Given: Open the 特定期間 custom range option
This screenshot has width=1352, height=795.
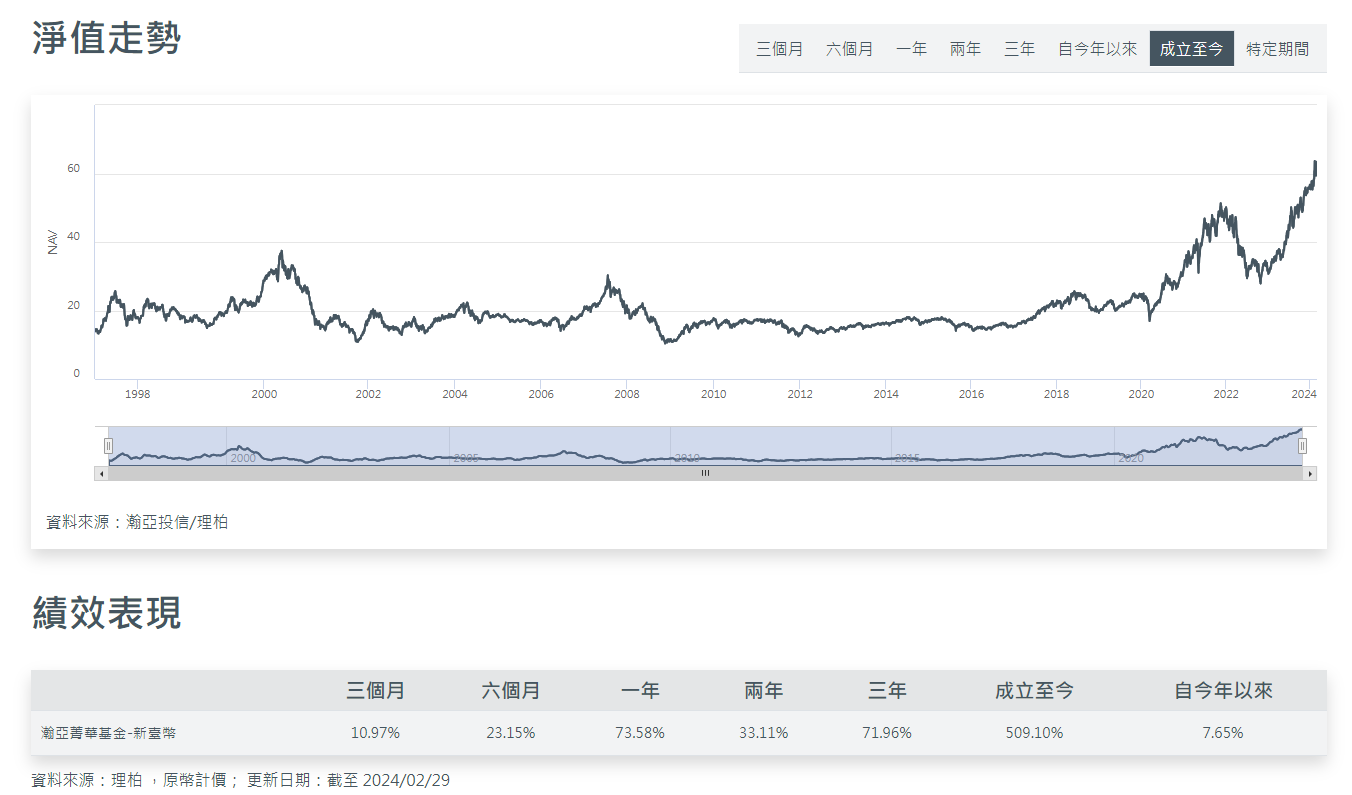Looking at the screenshot, I should [1277, 48].
